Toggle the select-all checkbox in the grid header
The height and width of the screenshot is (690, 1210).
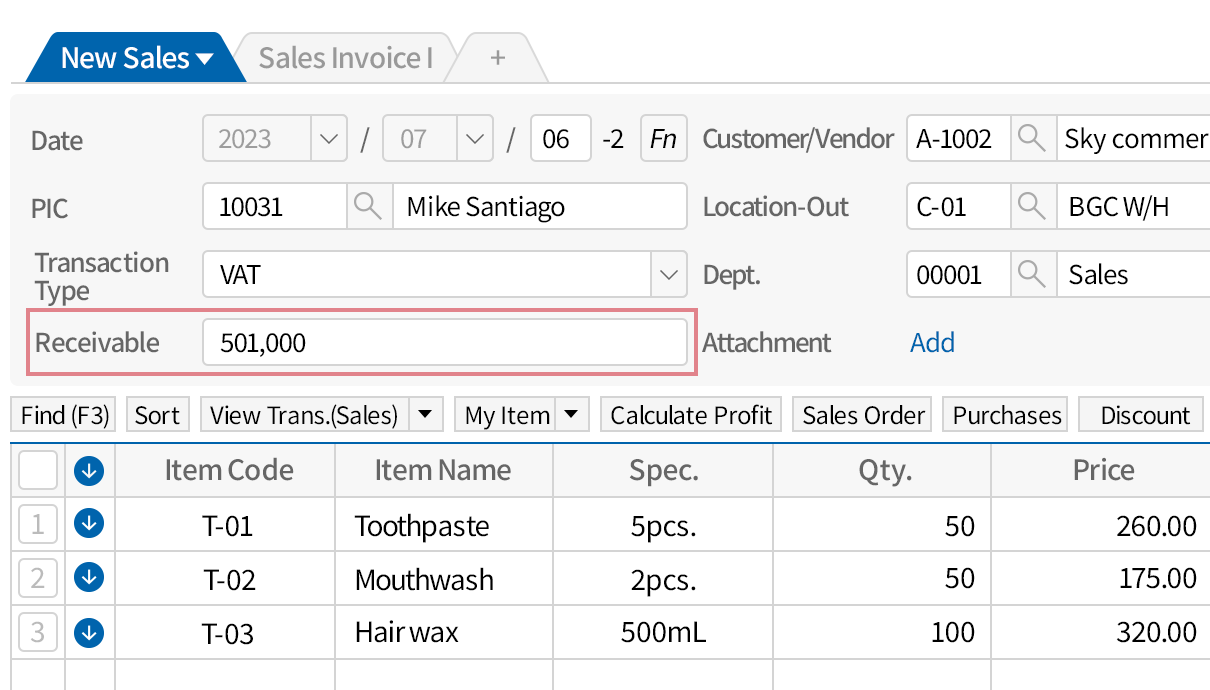click(38, 469)
